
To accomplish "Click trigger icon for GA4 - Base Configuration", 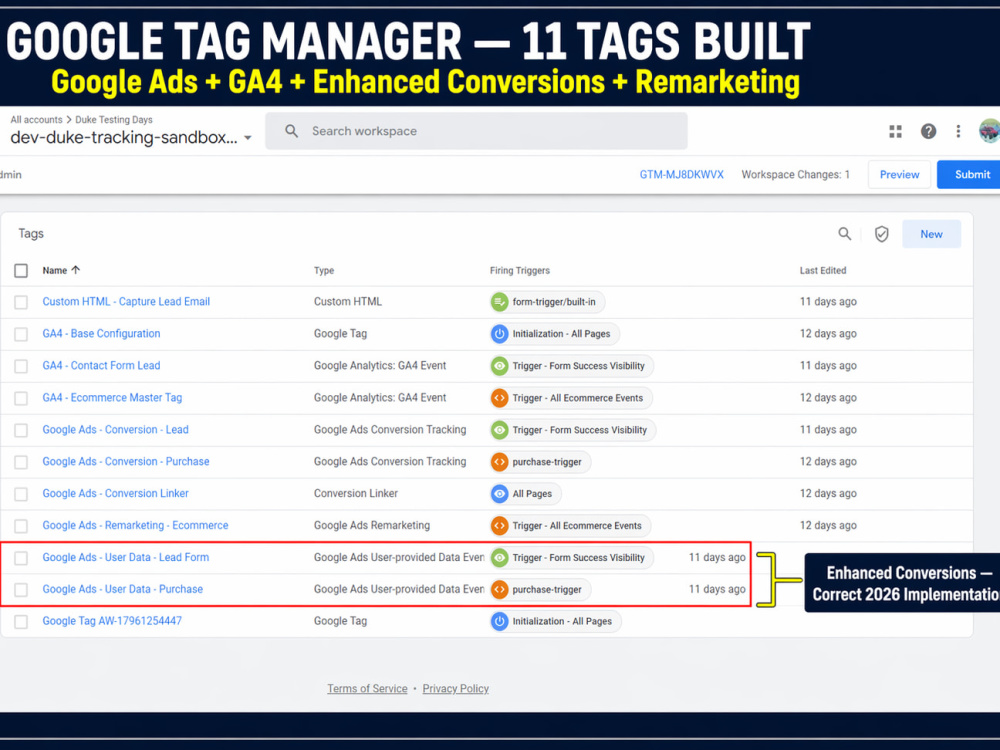I will pyautogui.click(x=499, y=334).
